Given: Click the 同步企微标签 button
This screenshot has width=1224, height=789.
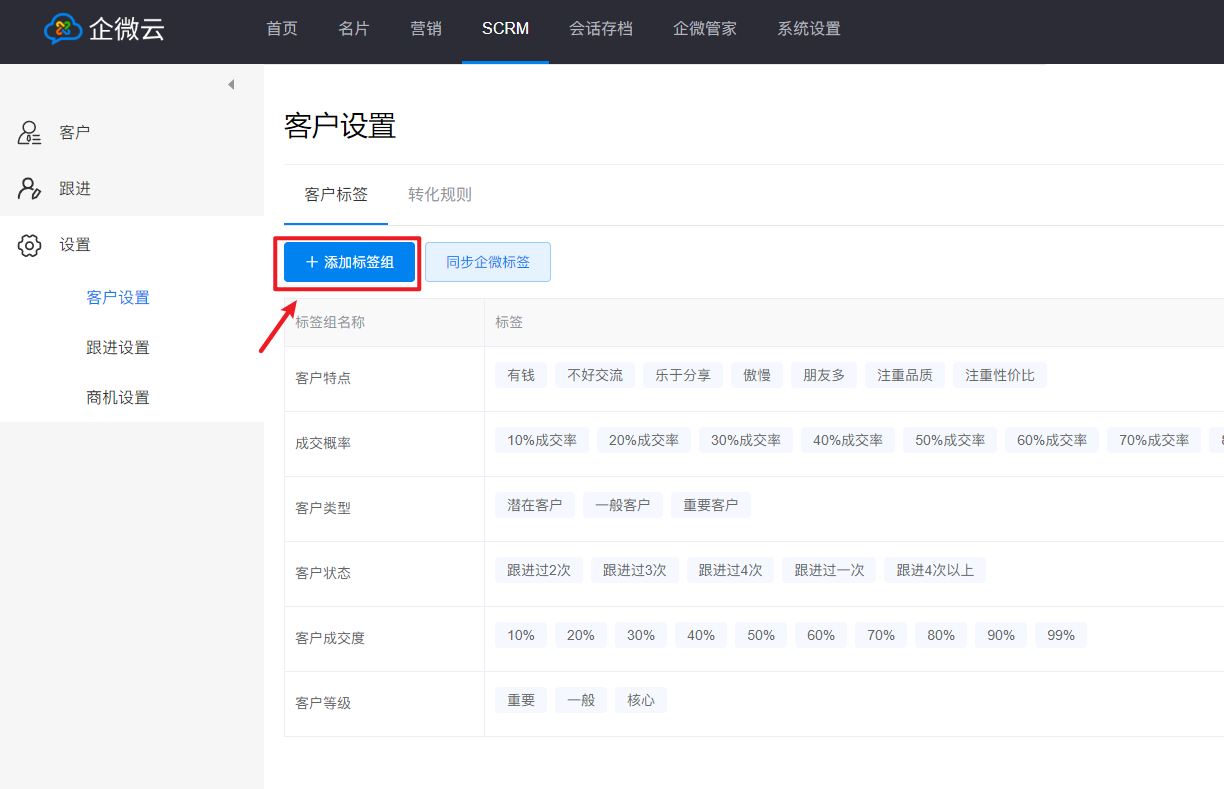Looking at the screenshot, I should point(488,262).
